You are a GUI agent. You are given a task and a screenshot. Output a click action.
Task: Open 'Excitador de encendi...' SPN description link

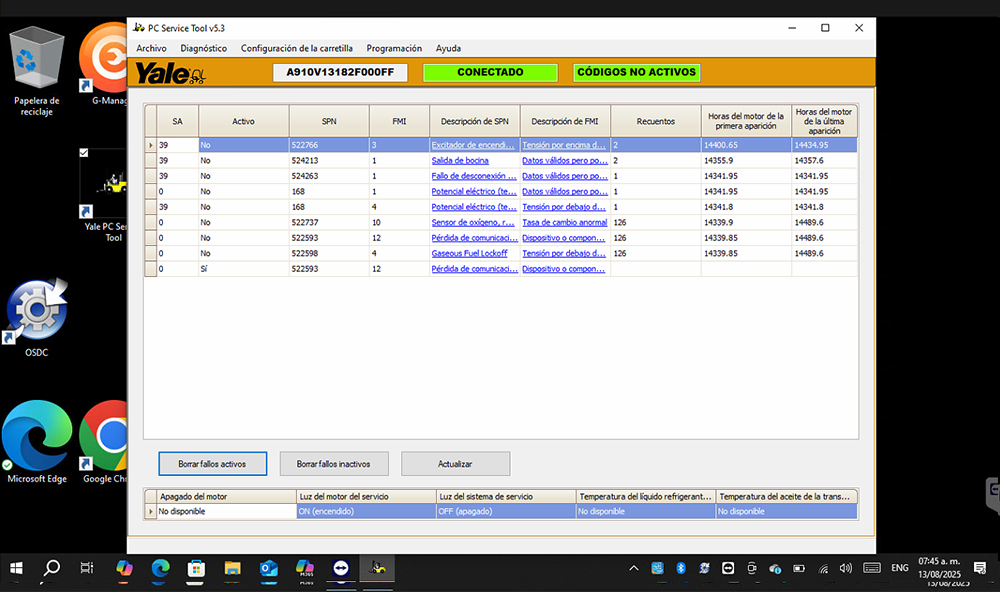[473, 145]
